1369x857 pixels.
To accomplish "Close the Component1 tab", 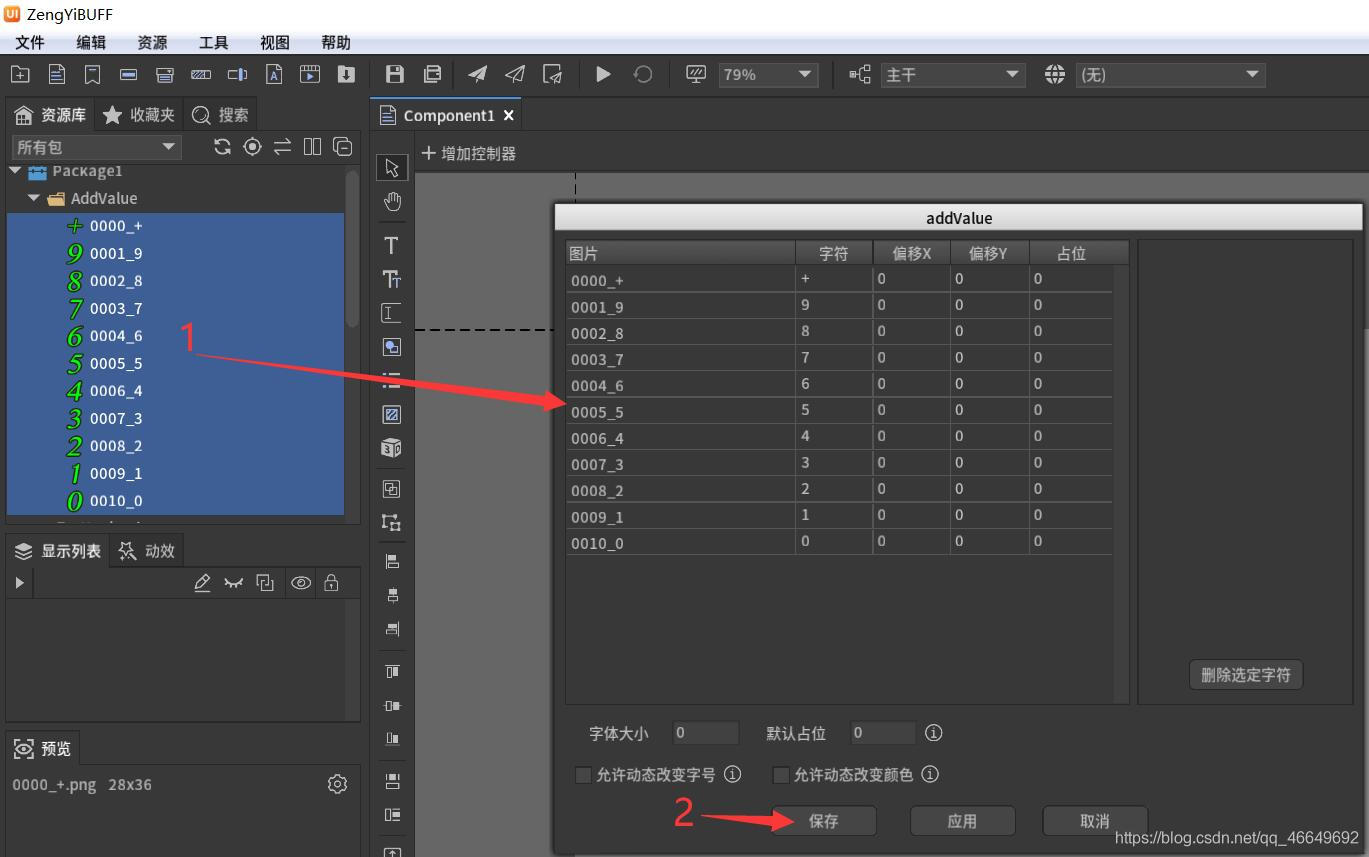I will [x=508, y=116].
